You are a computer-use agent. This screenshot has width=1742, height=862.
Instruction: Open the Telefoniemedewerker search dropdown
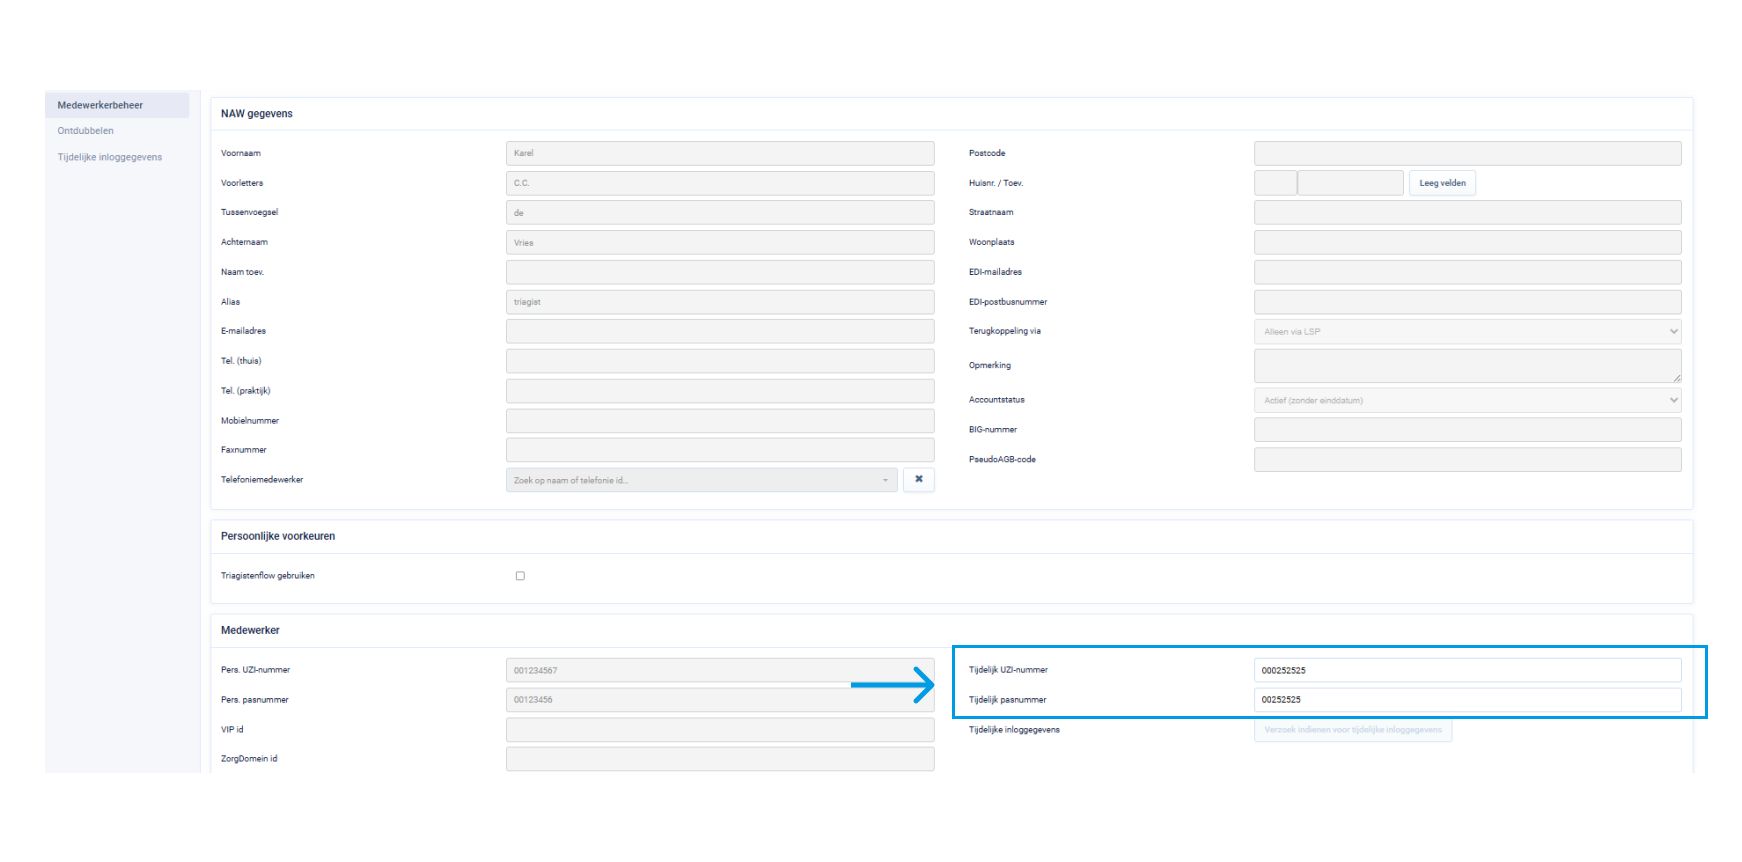(x=701, y=481)
